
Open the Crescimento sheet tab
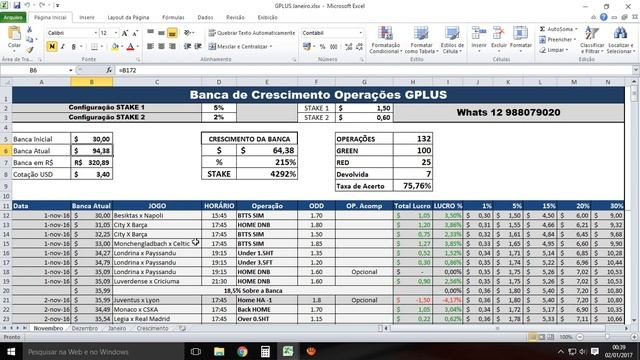pyautogui.click(x=152, y=328)
